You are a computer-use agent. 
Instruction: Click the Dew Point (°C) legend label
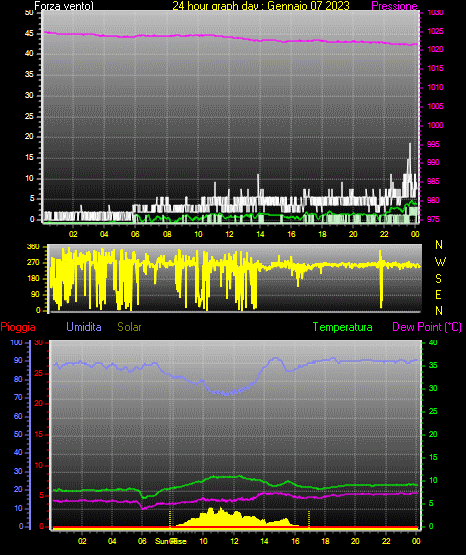coord(427,327)
